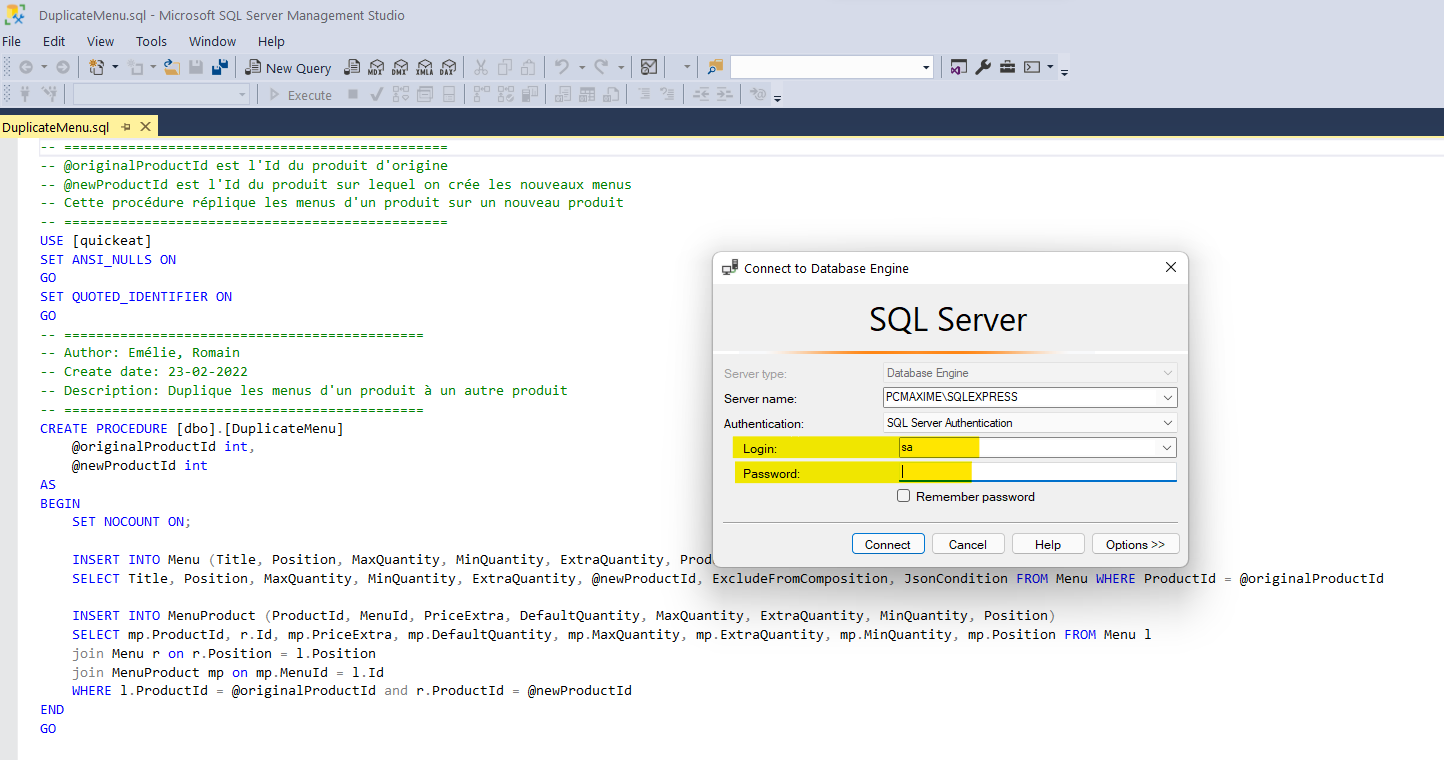The image size is (1444, 760).
Task: Open the Server name dropdown
Action: click(x=1167, y=397)
